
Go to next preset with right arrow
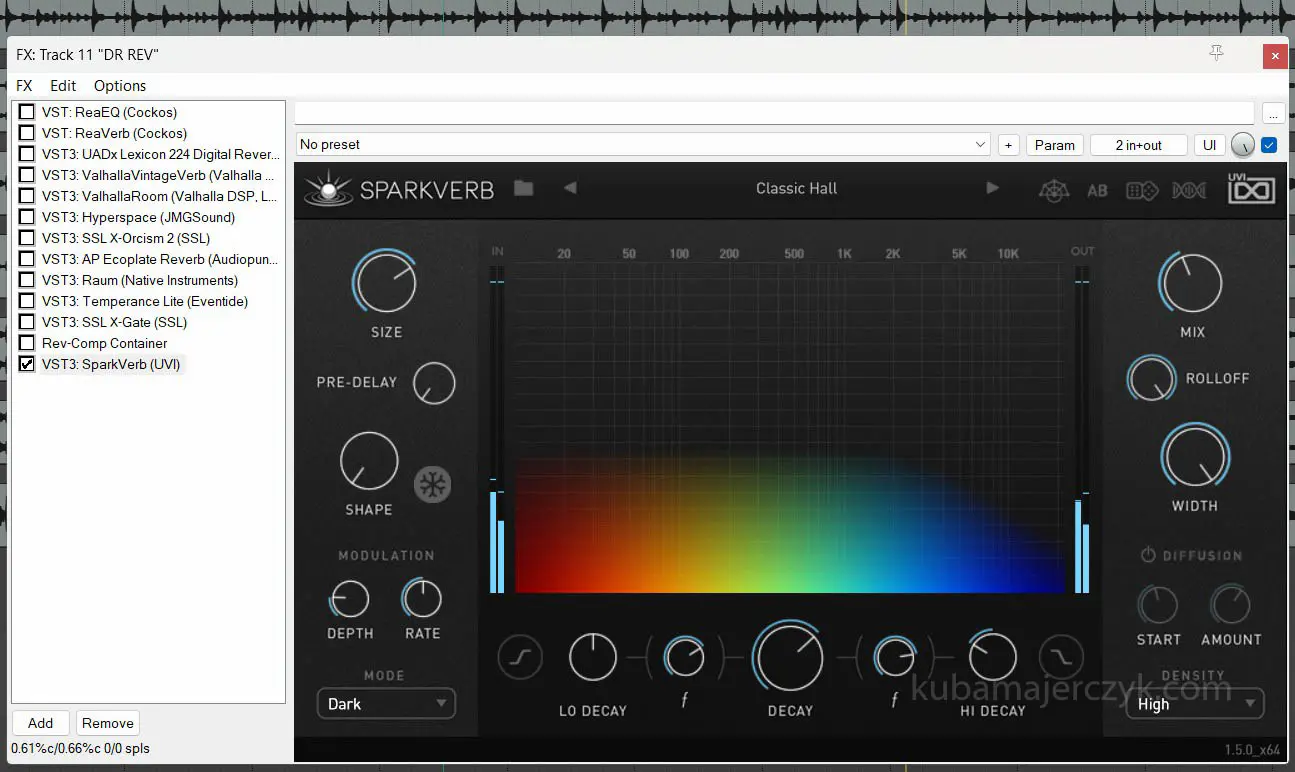pyautogui.click(x=992, y=188)
